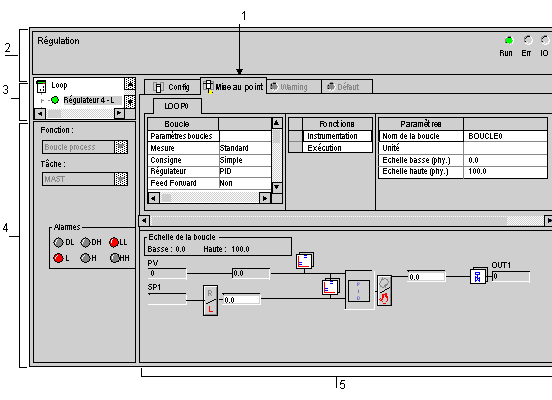Click the PV trend graph icon above the line
Image resolution: width=552 pixels, height=400 pixels.
305,261
